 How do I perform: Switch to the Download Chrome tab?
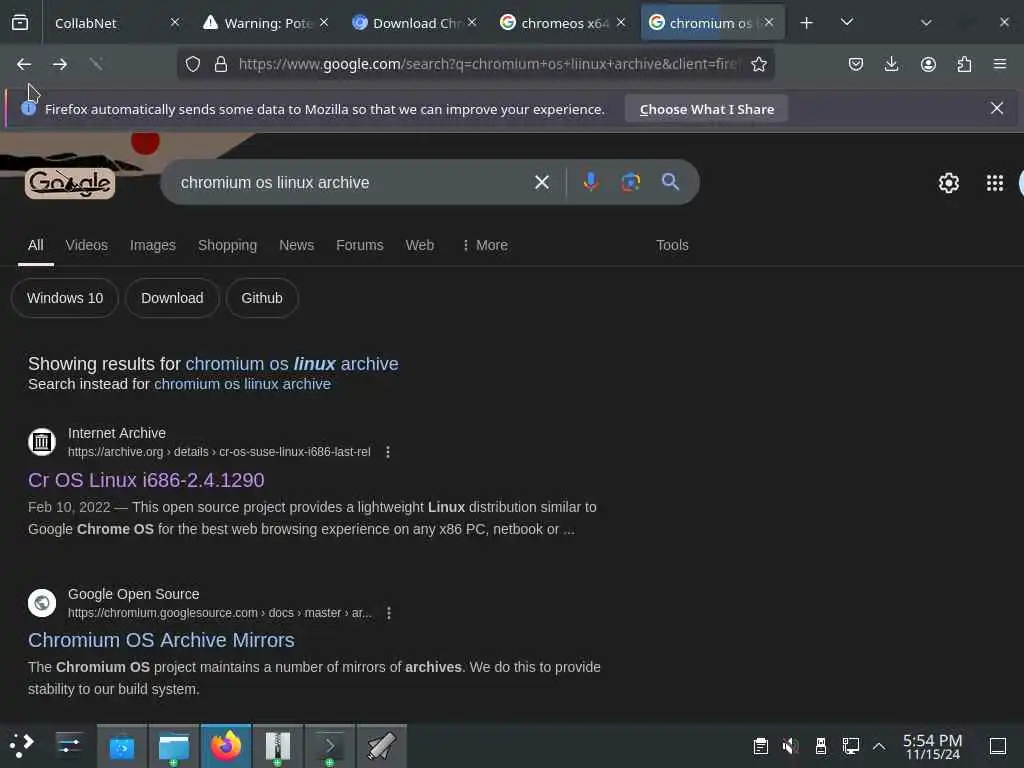pyautogui.click(x=414, y=23)
